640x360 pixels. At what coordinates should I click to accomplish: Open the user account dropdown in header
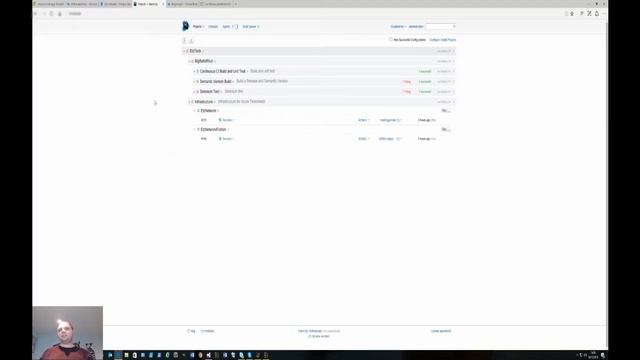398,27
